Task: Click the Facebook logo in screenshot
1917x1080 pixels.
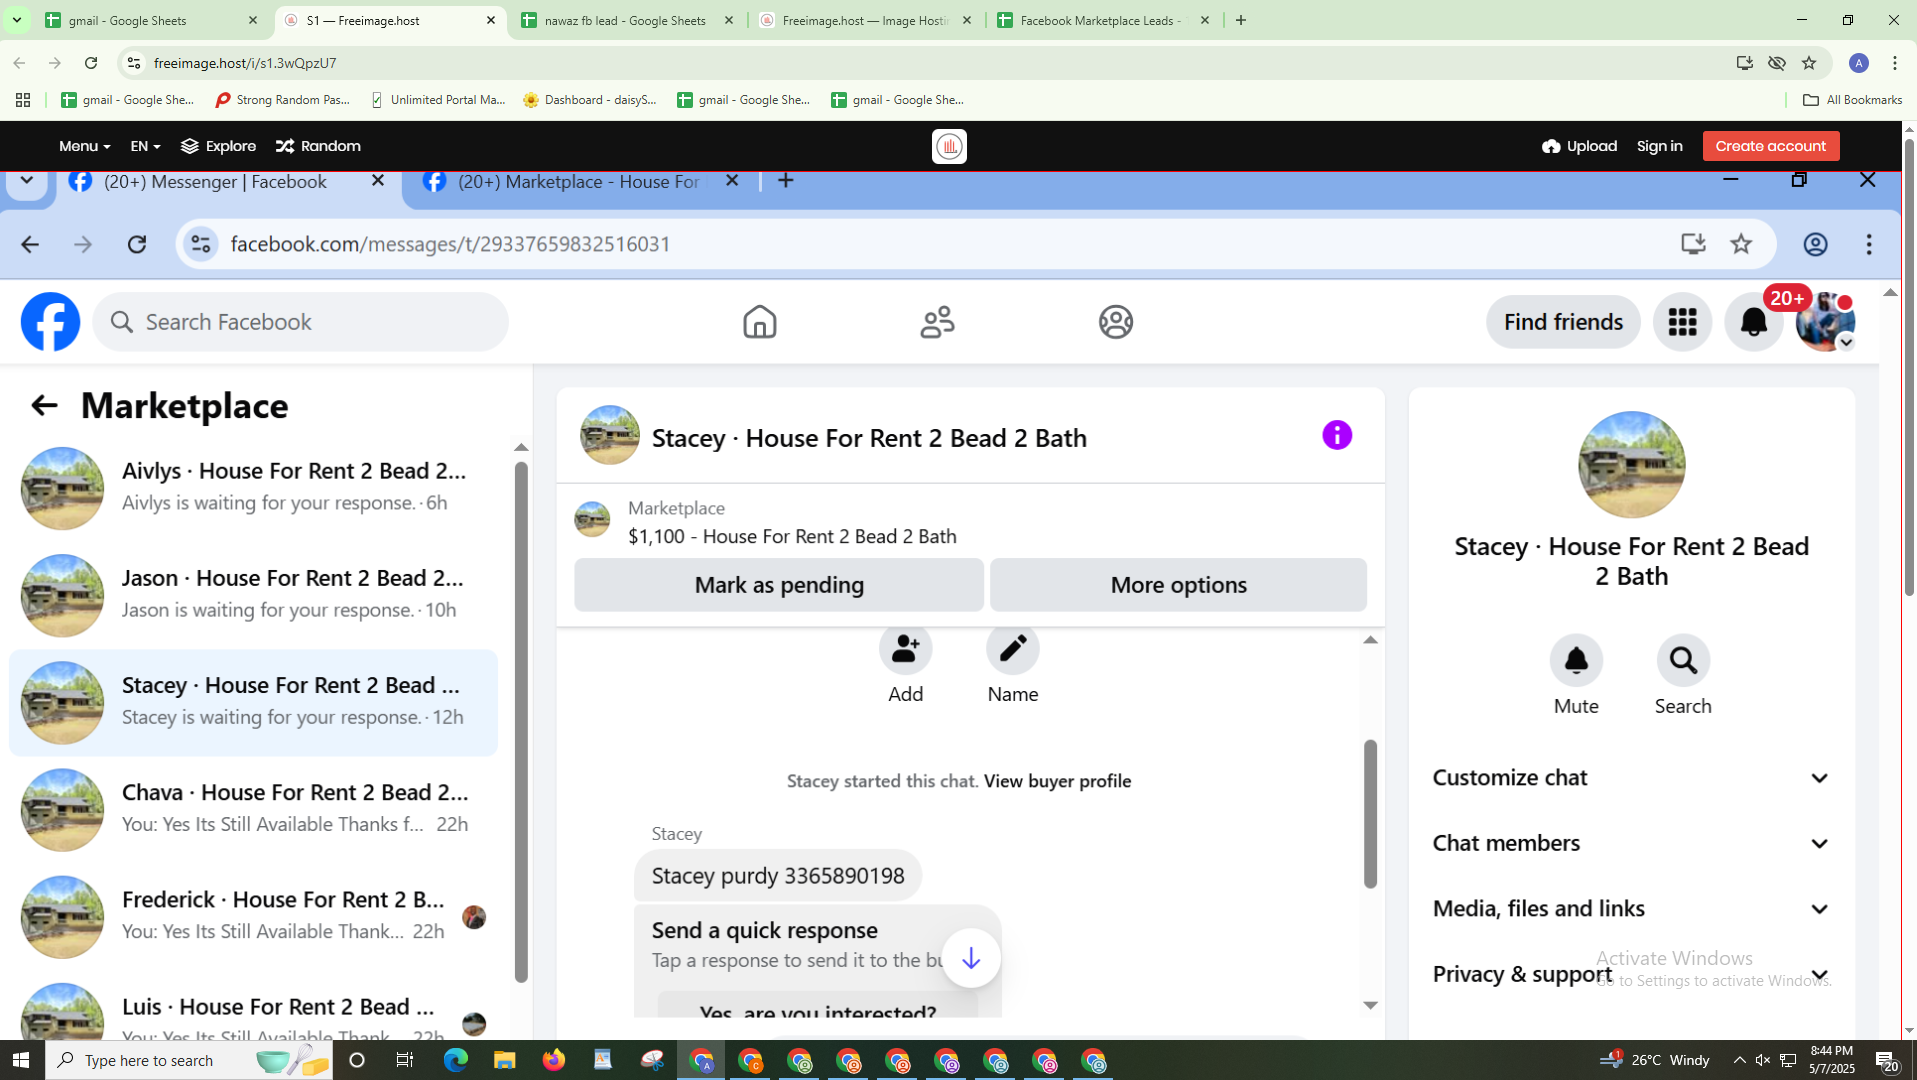Action: pyautogui.click(x=50, y=322)
